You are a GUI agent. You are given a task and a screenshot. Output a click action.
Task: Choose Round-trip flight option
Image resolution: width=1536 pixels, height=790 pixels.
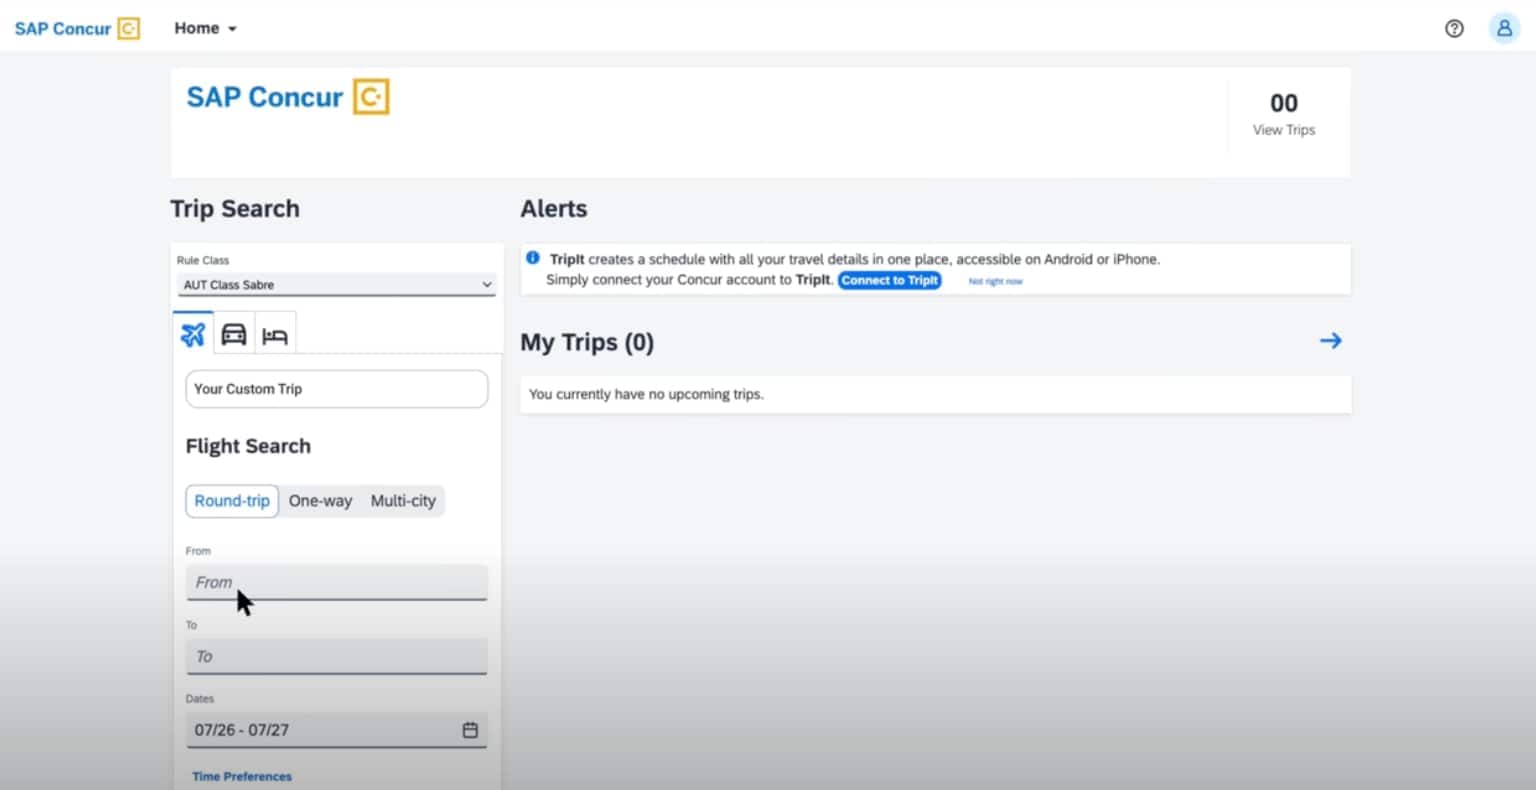[232, 501]
